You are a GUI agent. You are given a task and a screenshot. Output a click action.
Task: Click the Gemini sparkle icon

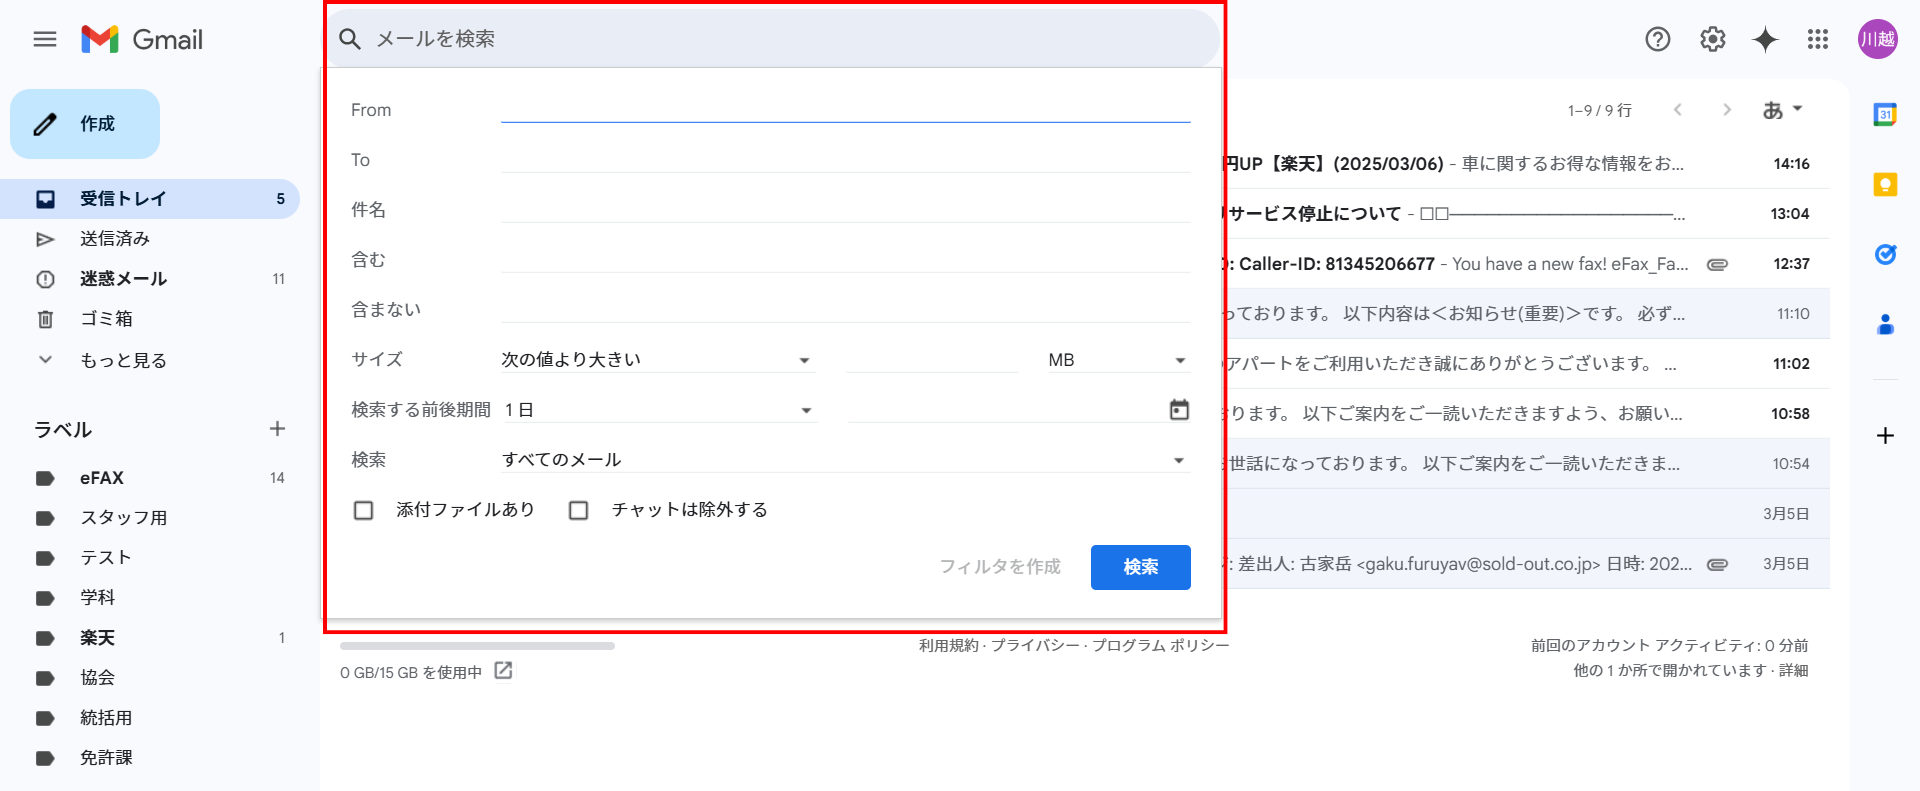pos(1765,39)
